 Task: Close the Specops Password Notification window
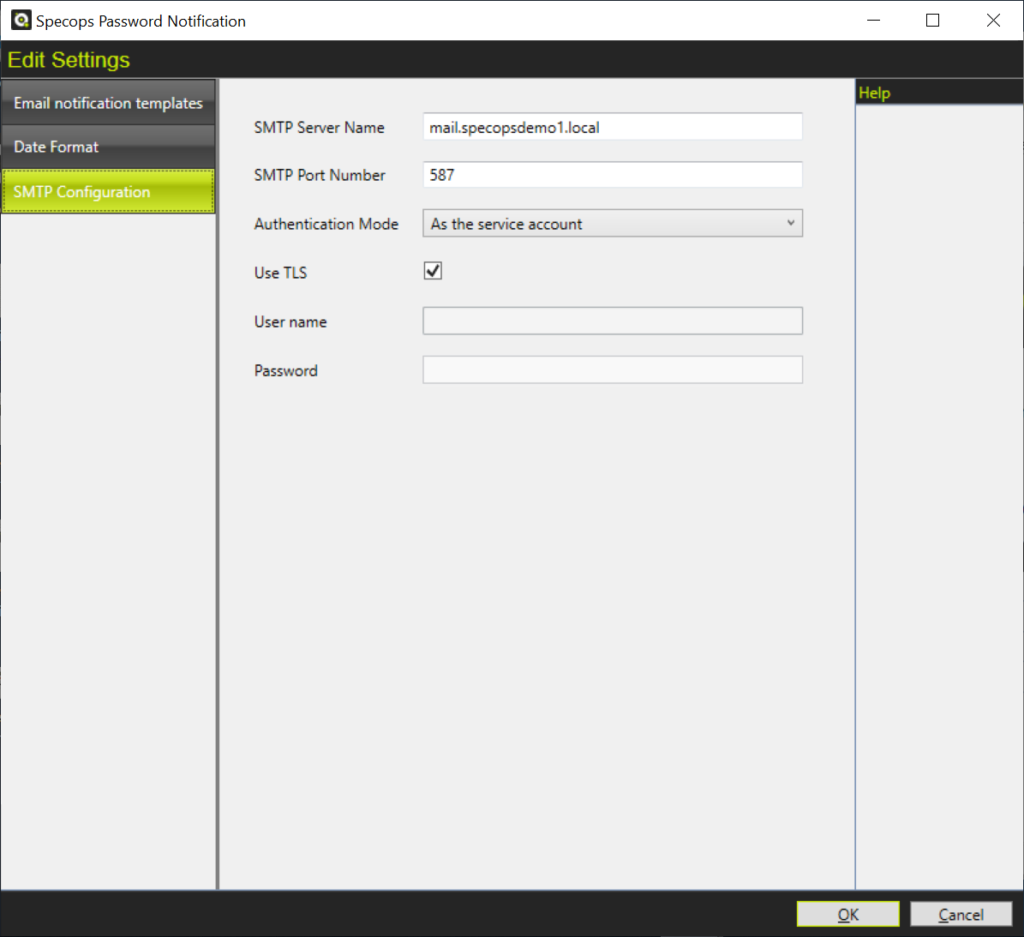(993, 20)
